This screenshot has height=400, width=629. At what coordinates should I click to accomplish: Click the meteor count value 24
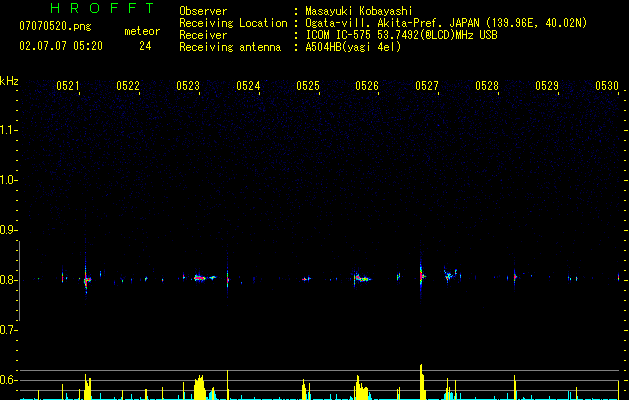[145, 46]
